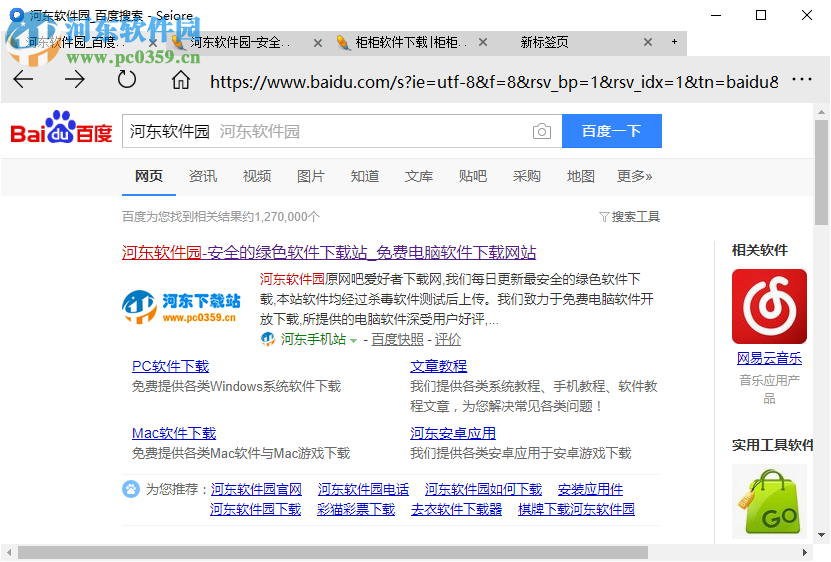Viewport: 831px width, 562px height.
Task: Open the 网易云音乐 text link
Action: pos(769,358)
